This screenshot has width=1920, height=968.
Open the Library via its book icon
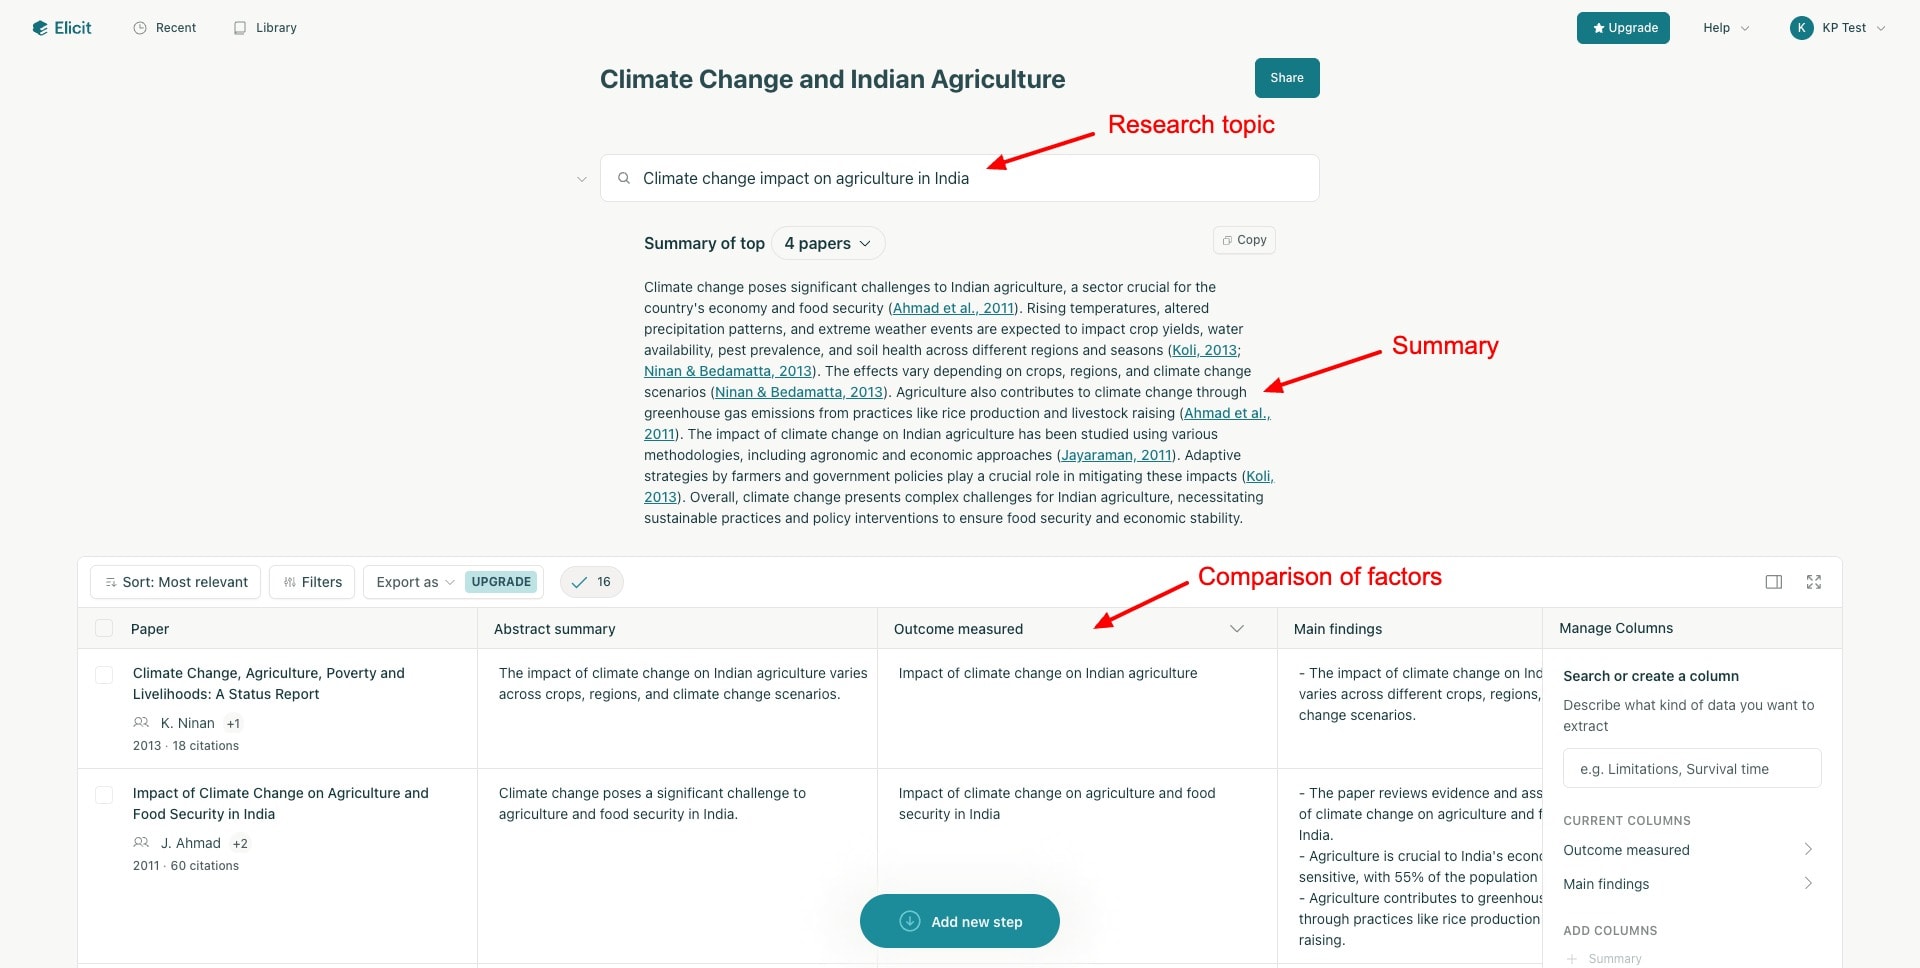240,28
